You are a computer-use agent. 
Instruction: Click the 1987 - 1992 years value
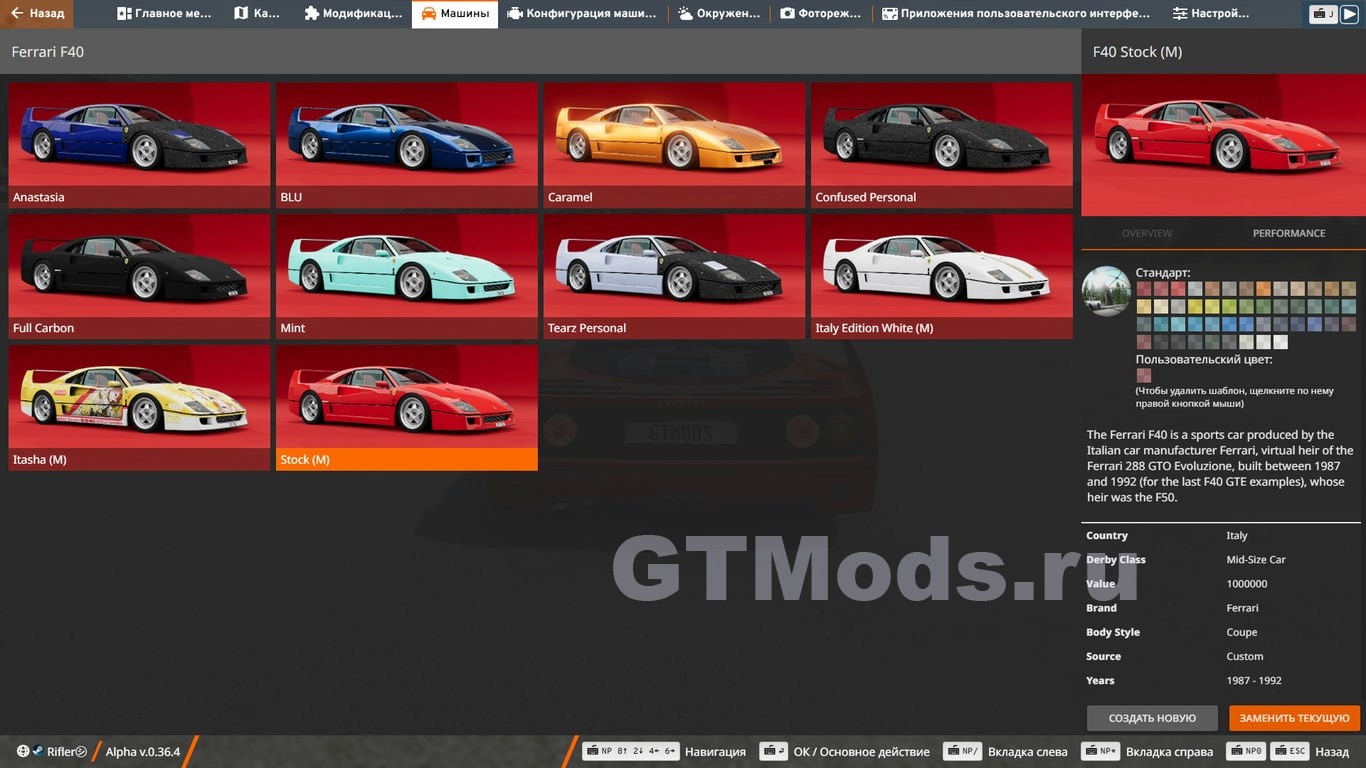pyautogui.click(x=1254, y=680)
